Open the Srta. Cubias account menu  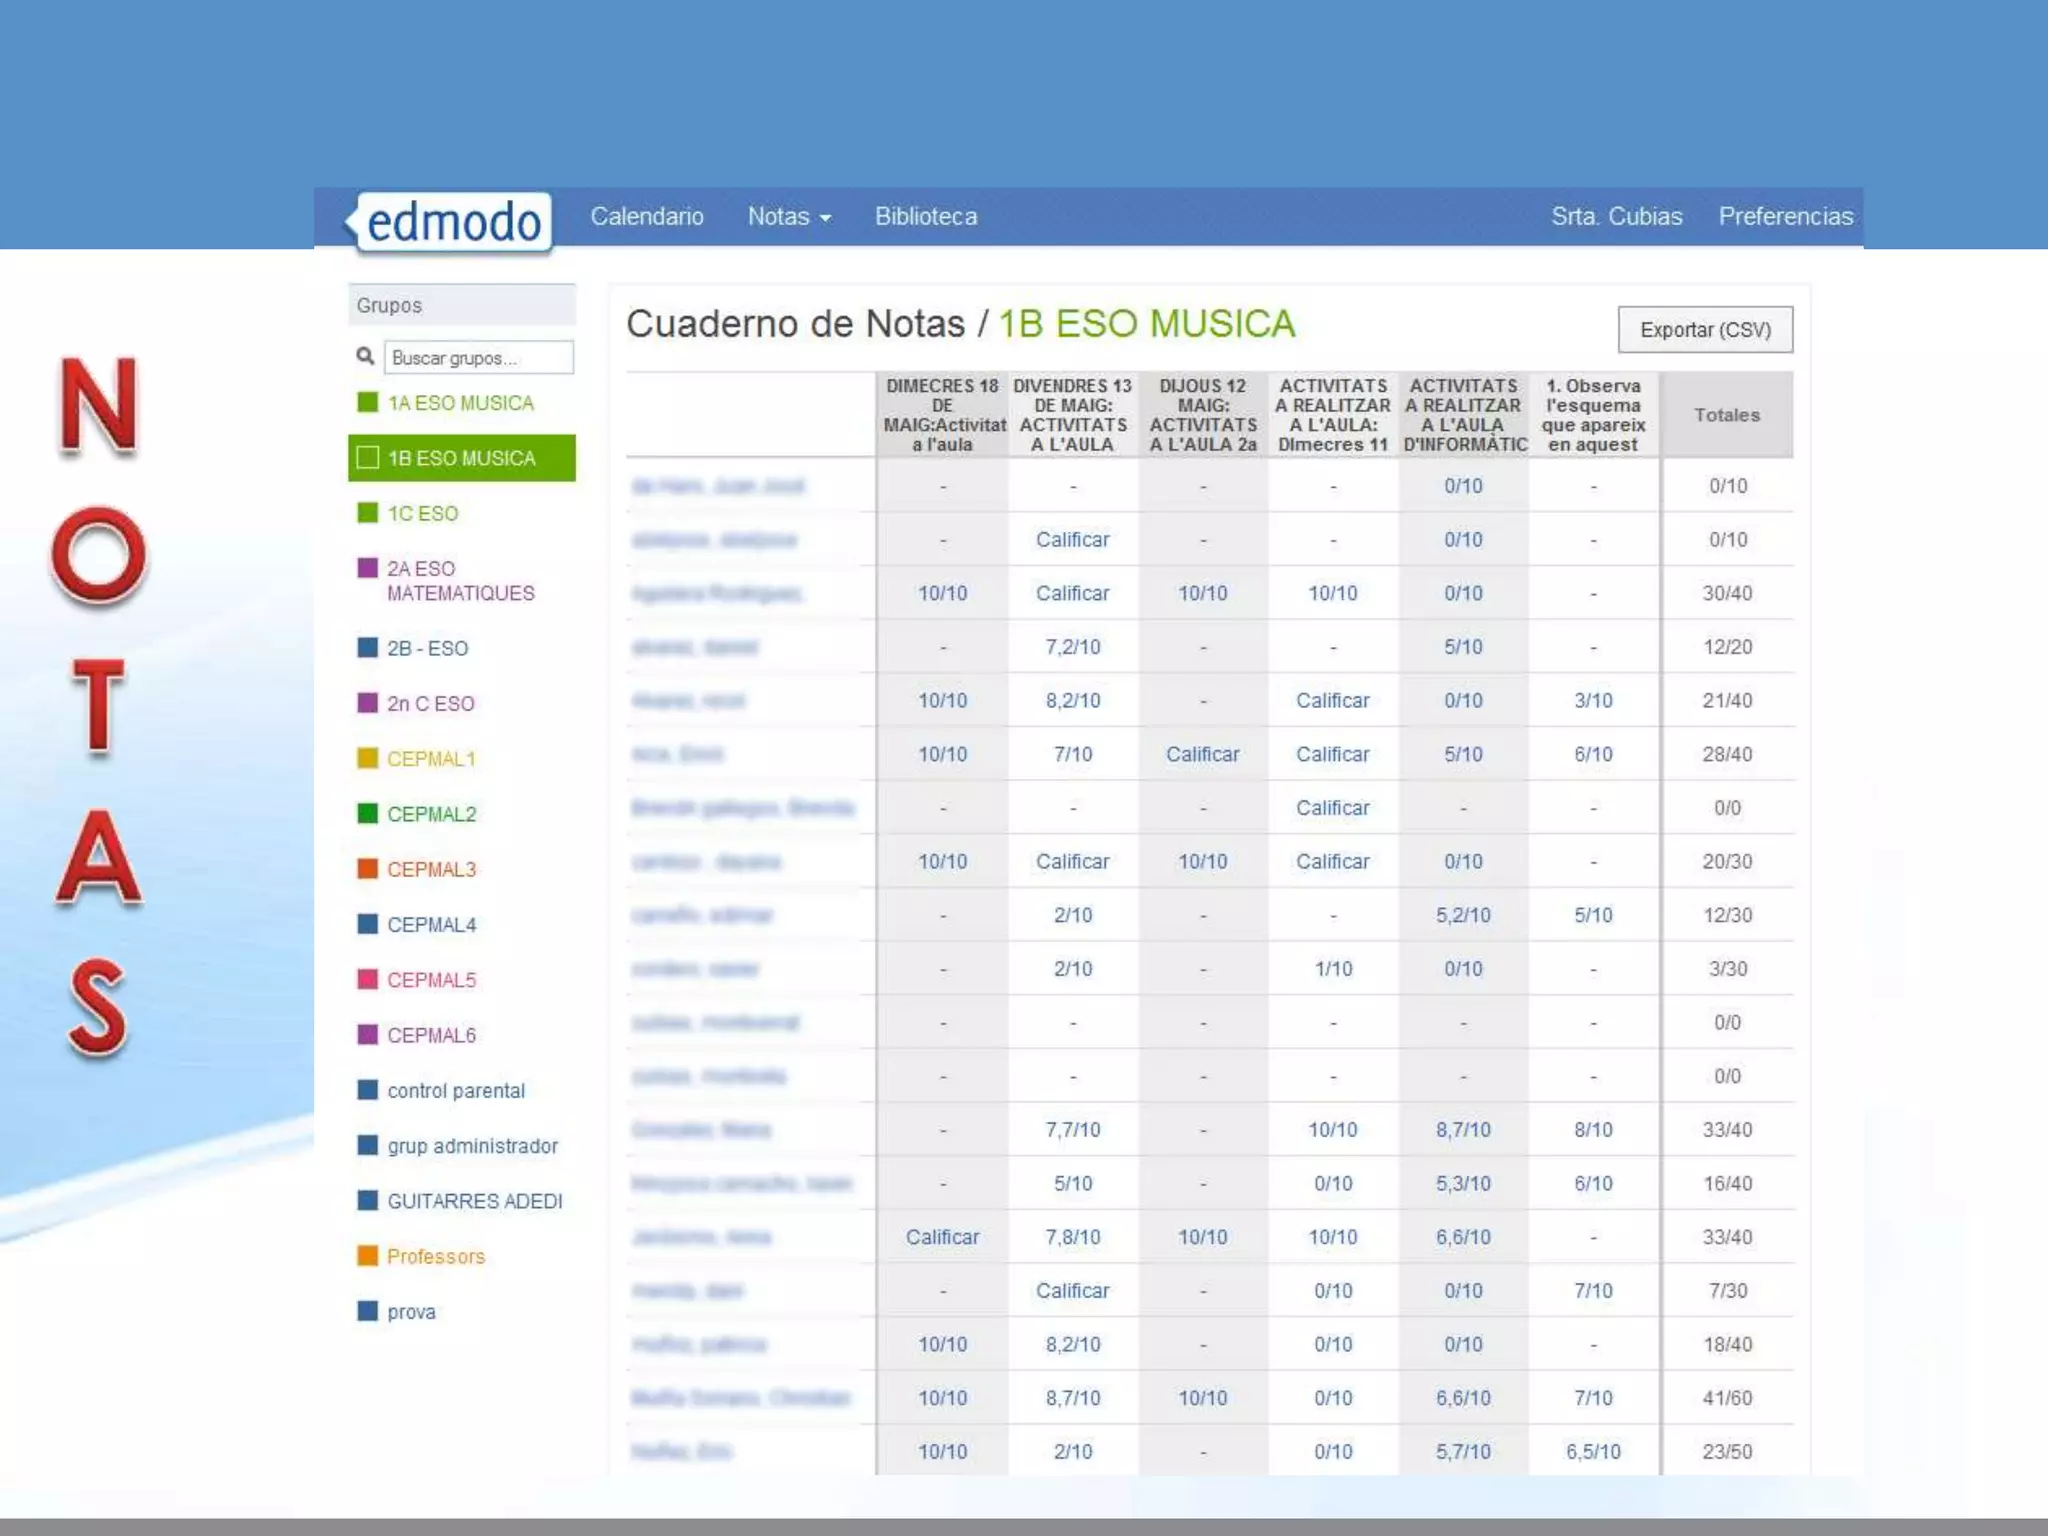tap(1616, 216)
